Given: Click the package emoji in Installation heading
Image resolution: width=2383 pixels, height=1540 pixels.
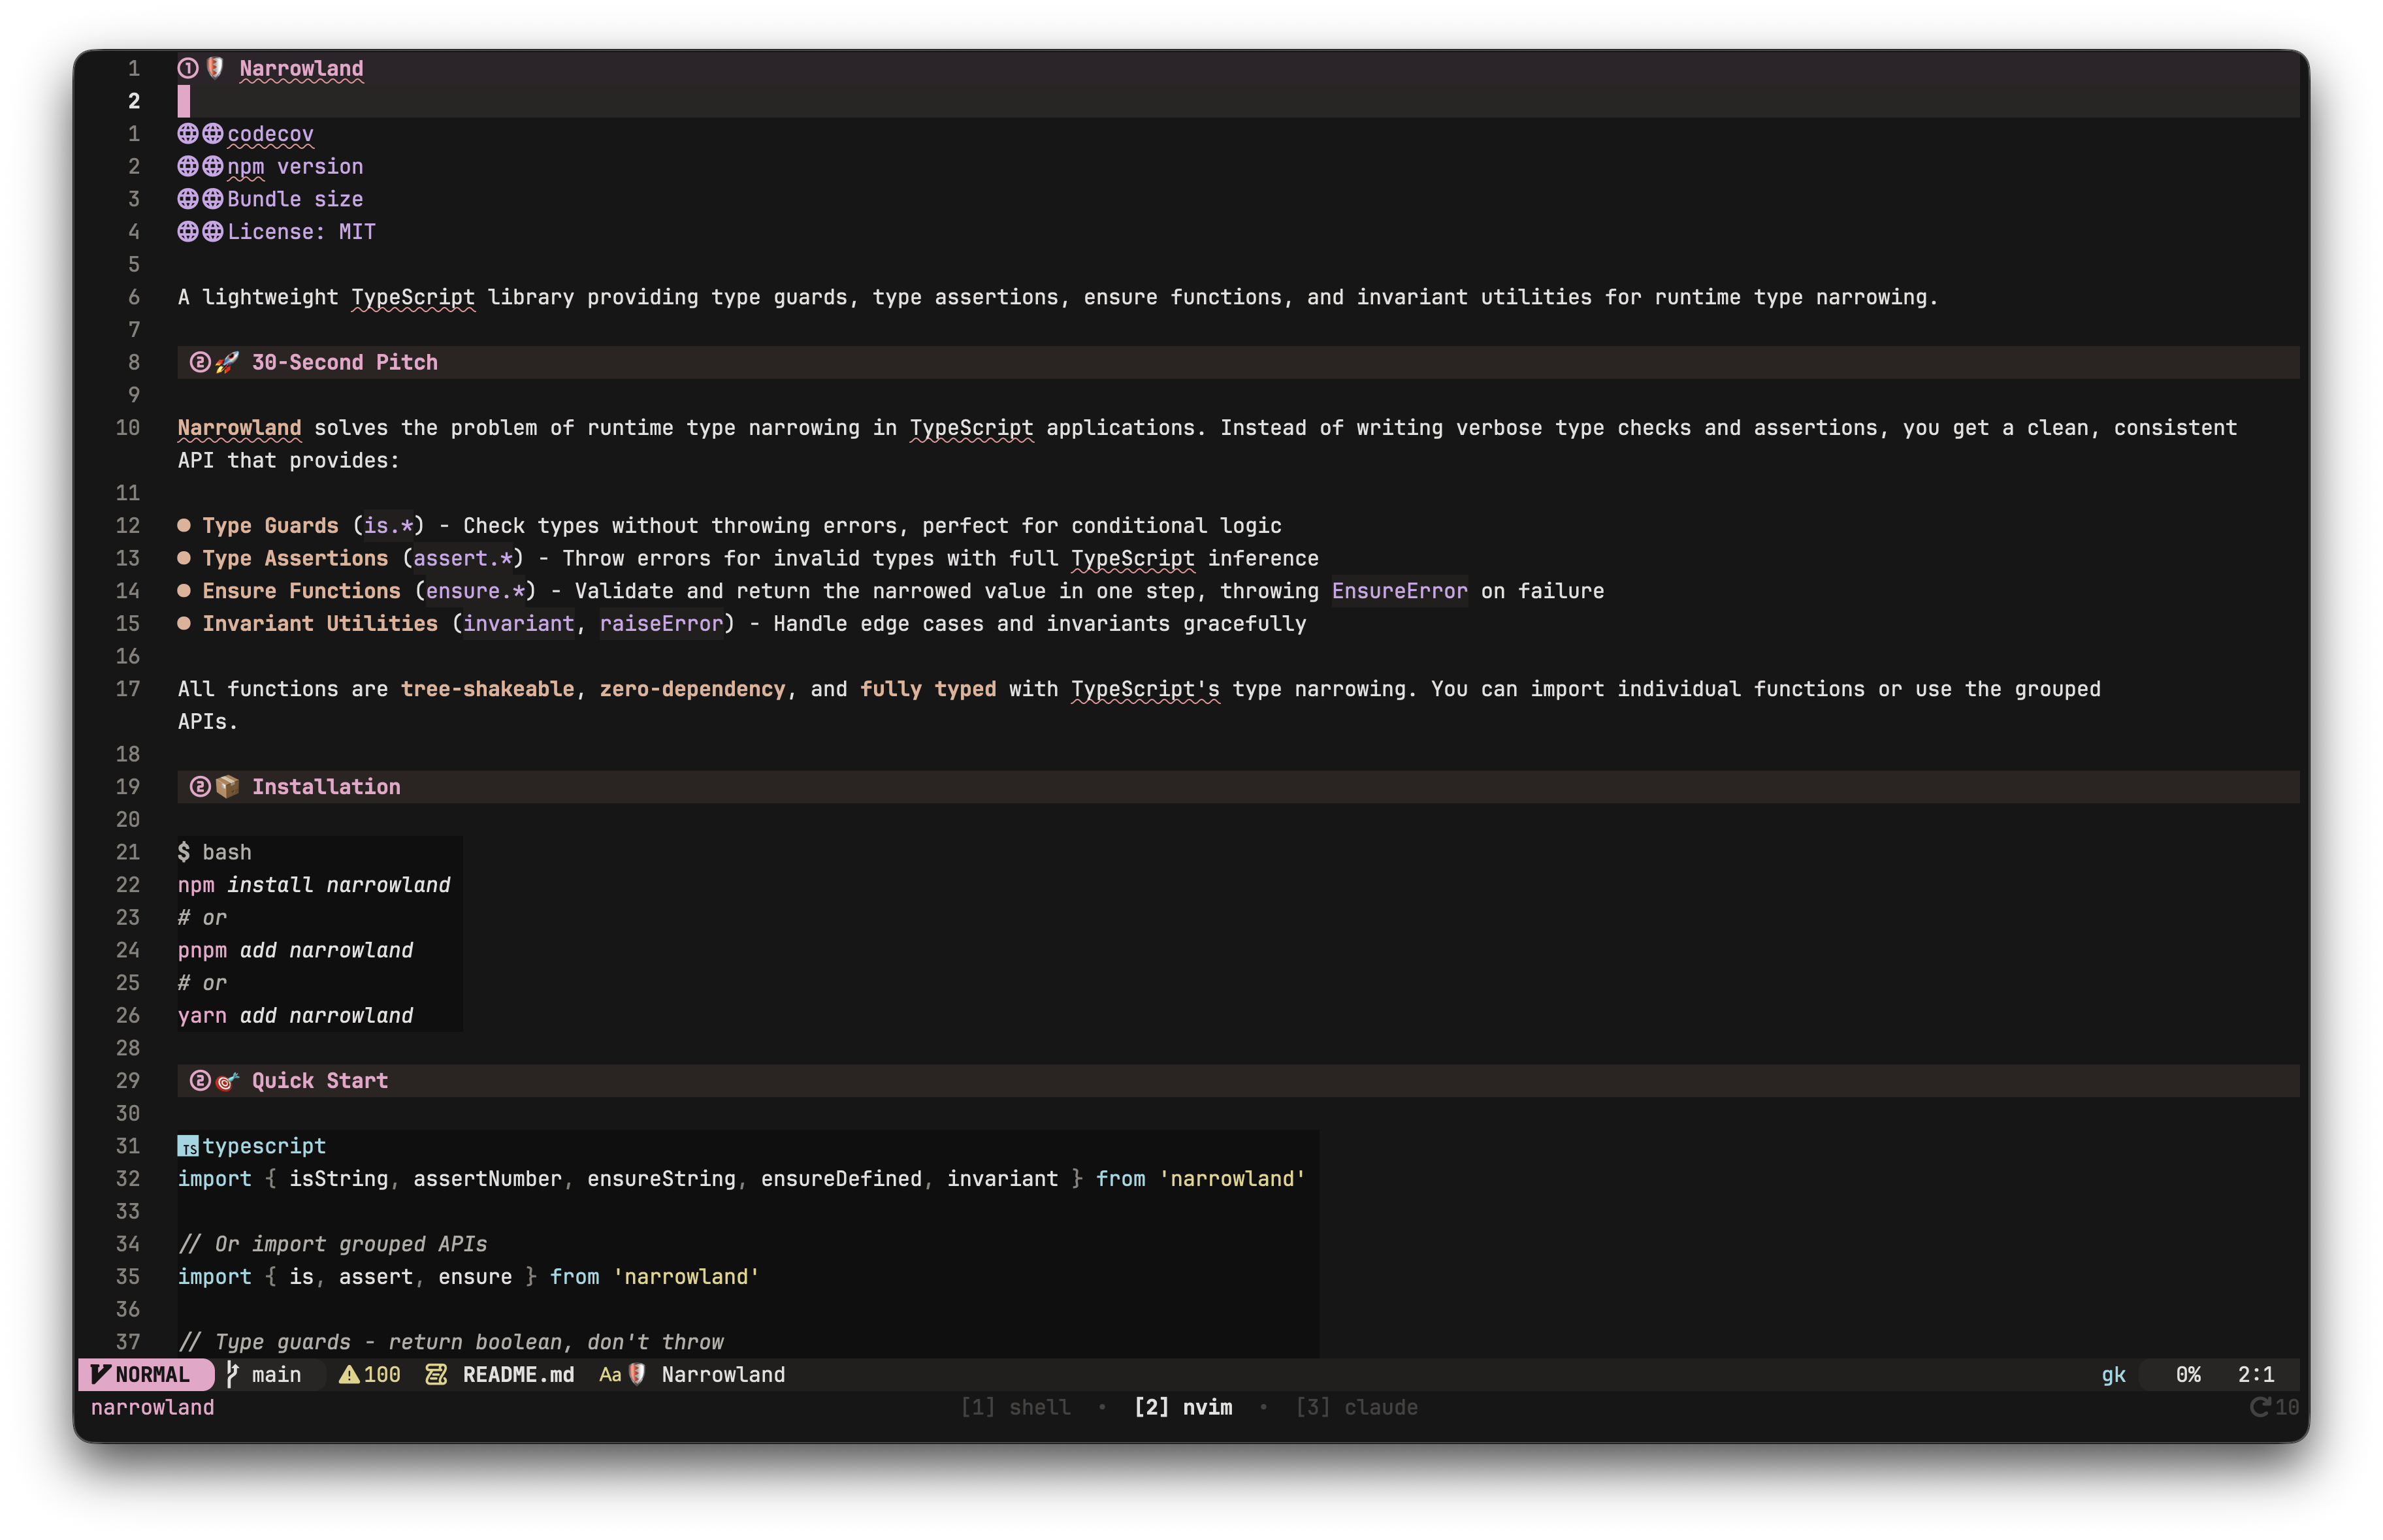Looking at the screenshot, I should (x=227, y=787).
